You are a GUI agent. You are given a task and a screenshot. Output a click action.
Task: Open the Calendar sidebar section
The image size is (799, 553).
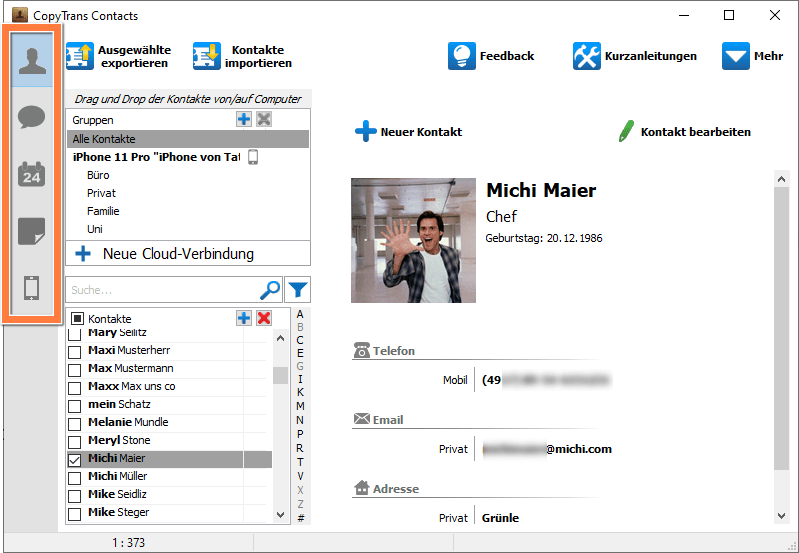(x=32, y=174)
